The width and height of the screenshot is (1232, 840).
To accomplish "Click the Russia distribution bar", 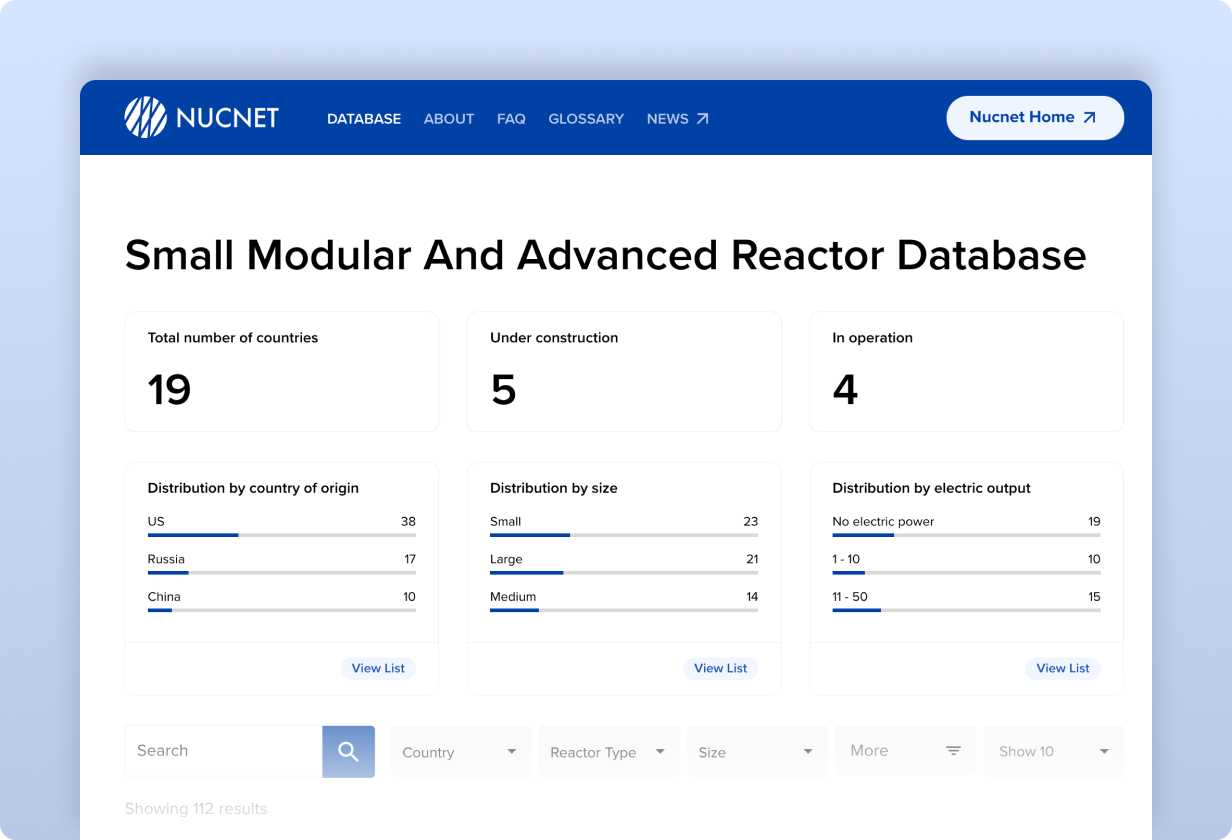I will coord(282,573).
